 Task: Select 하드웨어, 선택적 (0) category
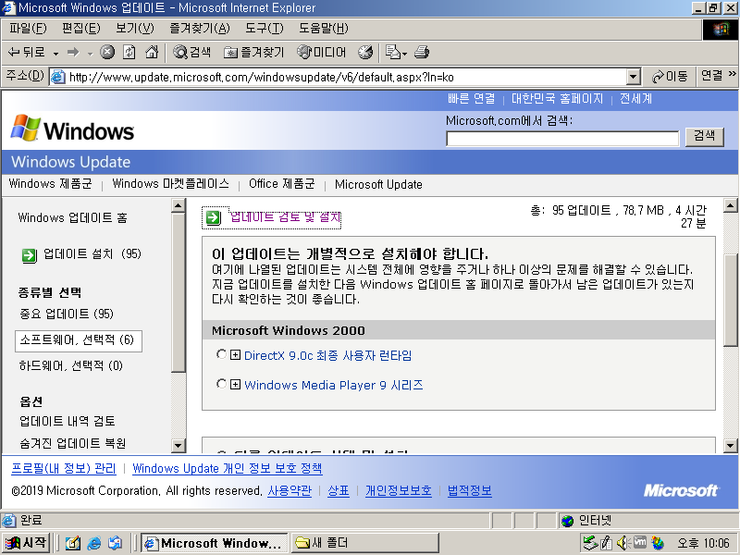point(71,366)
